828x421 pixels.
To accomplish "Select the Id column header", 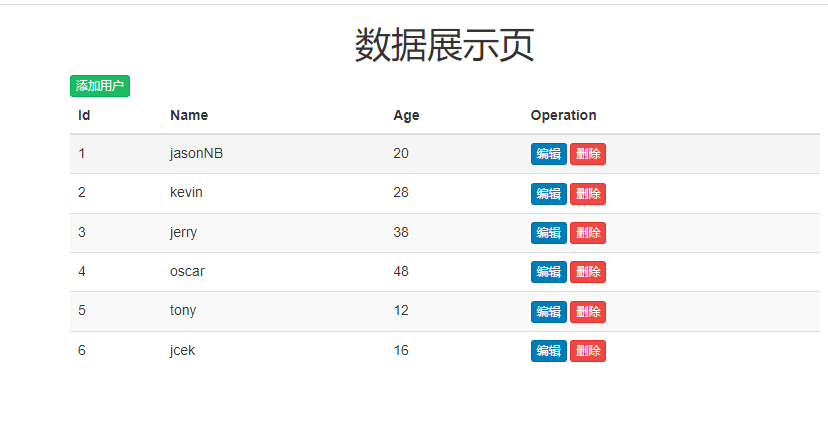I will click(x=84, y=115).
